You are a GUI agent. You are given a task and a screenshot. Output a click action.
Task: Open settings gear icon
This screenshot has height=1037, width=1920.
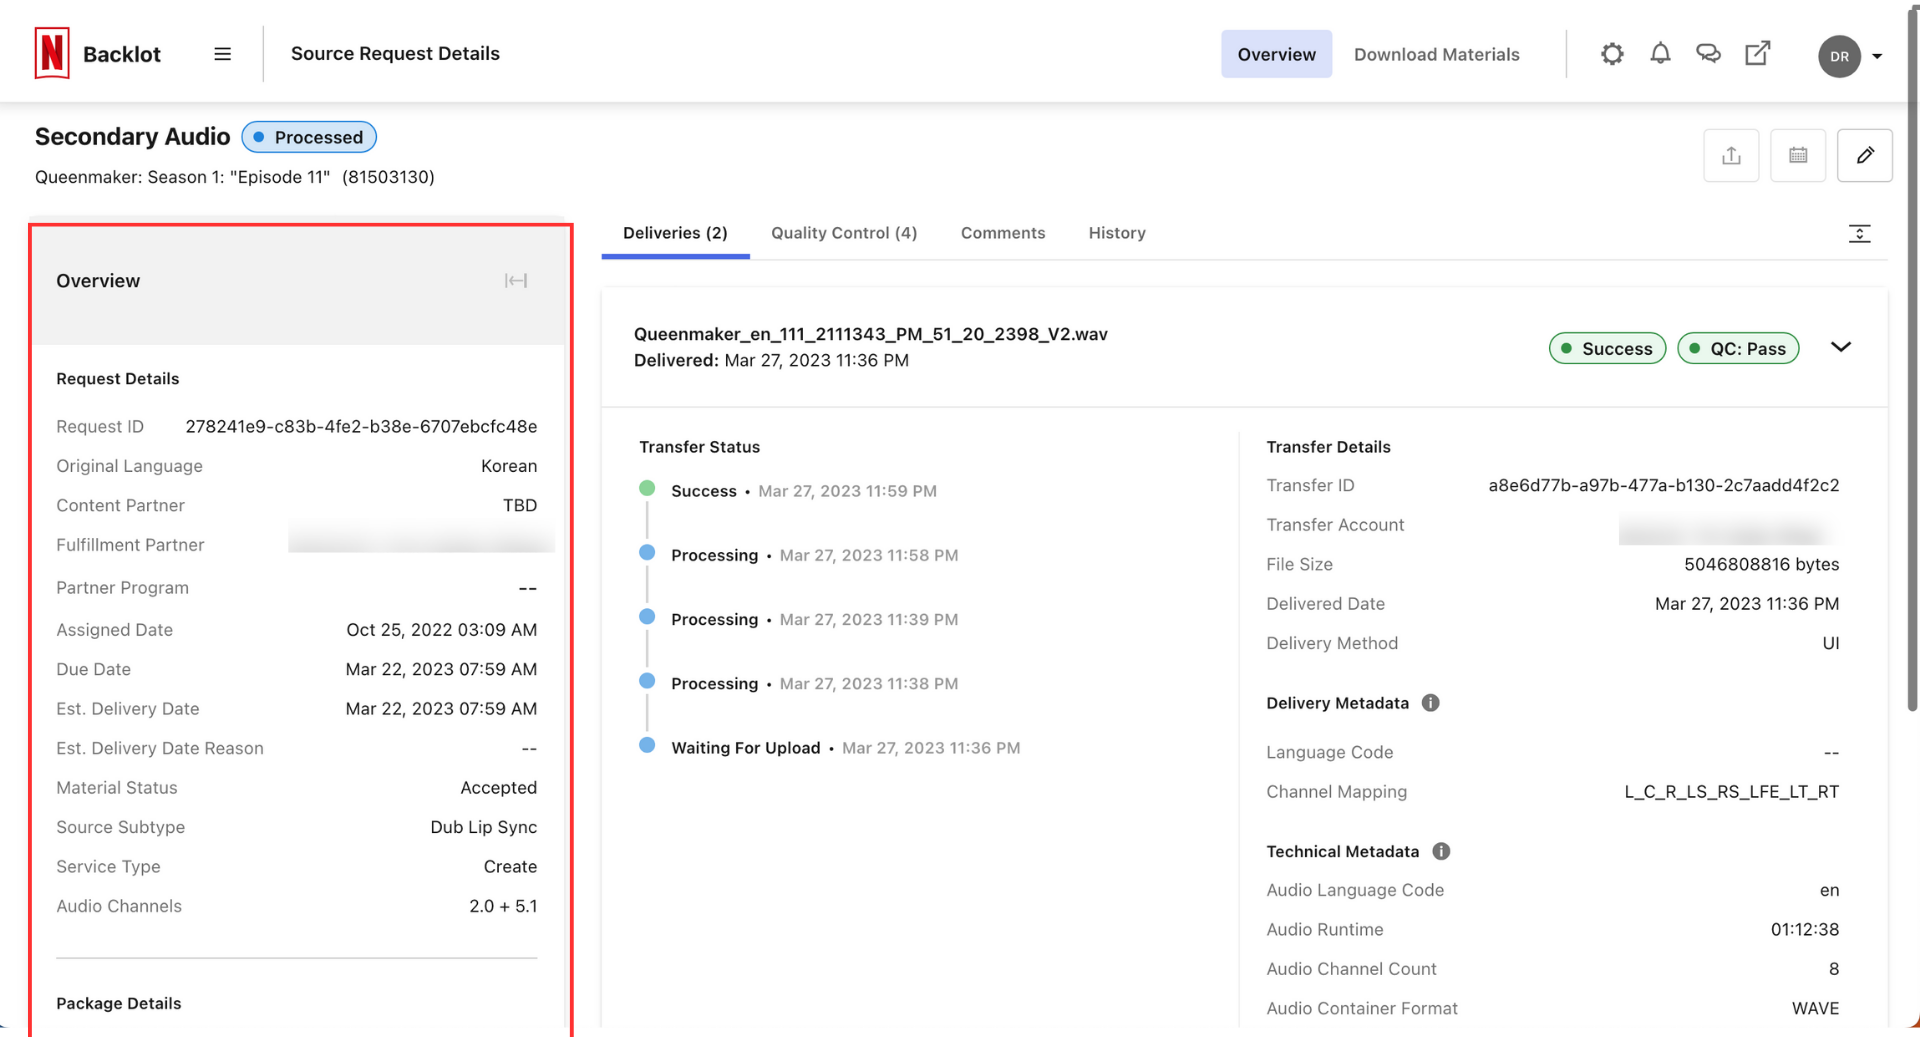[1612, 54]
